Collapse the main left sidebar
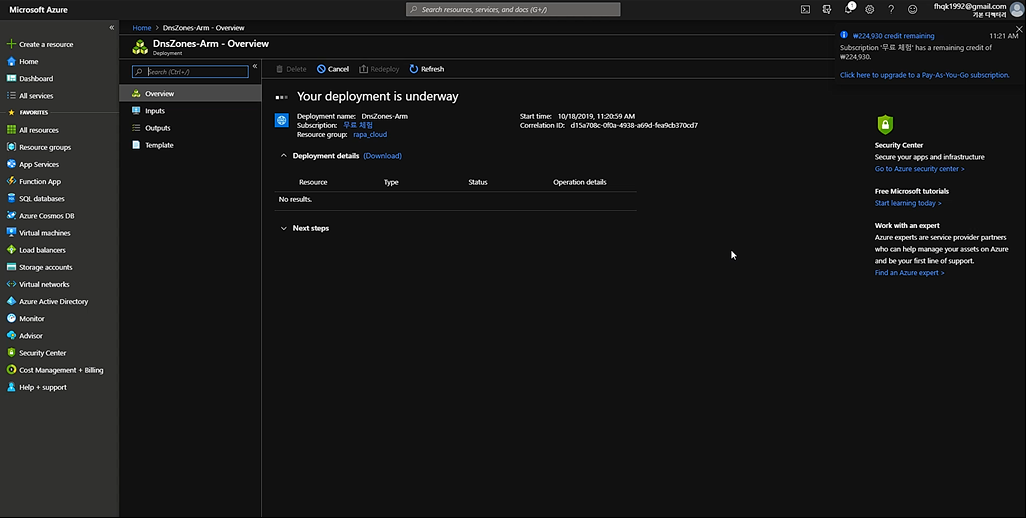1026x518 pixels. (111, 27)
